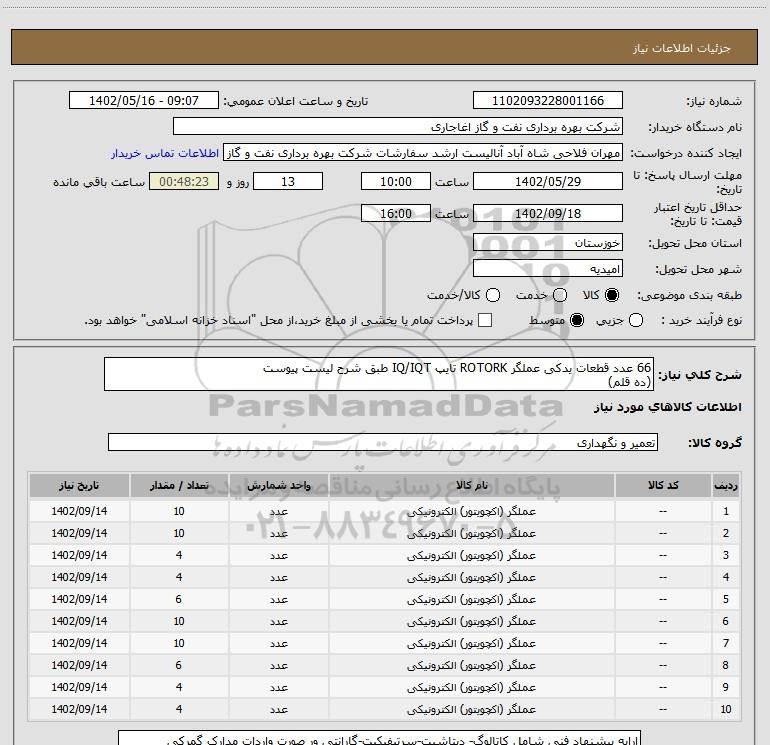
Task: Click the اطلاعات کالاهای مورد نیاز section heading
Action: pos(668,407)
